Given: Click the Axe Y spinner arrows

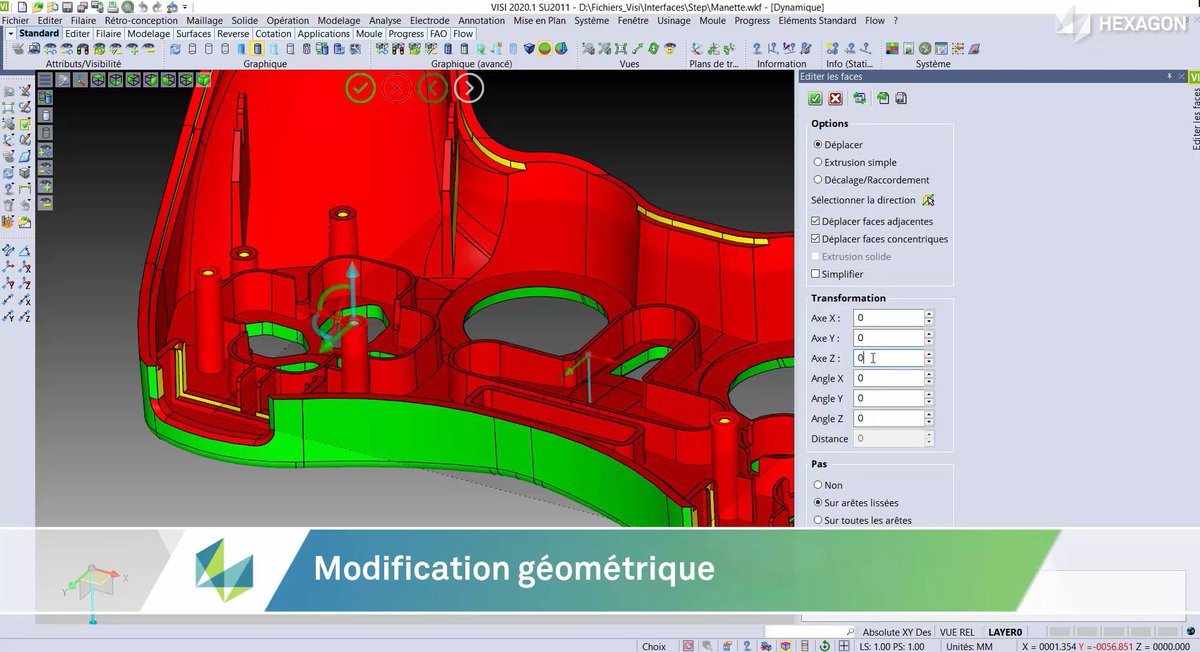Looking at the screenshot, I should click(x=929, y=338).
